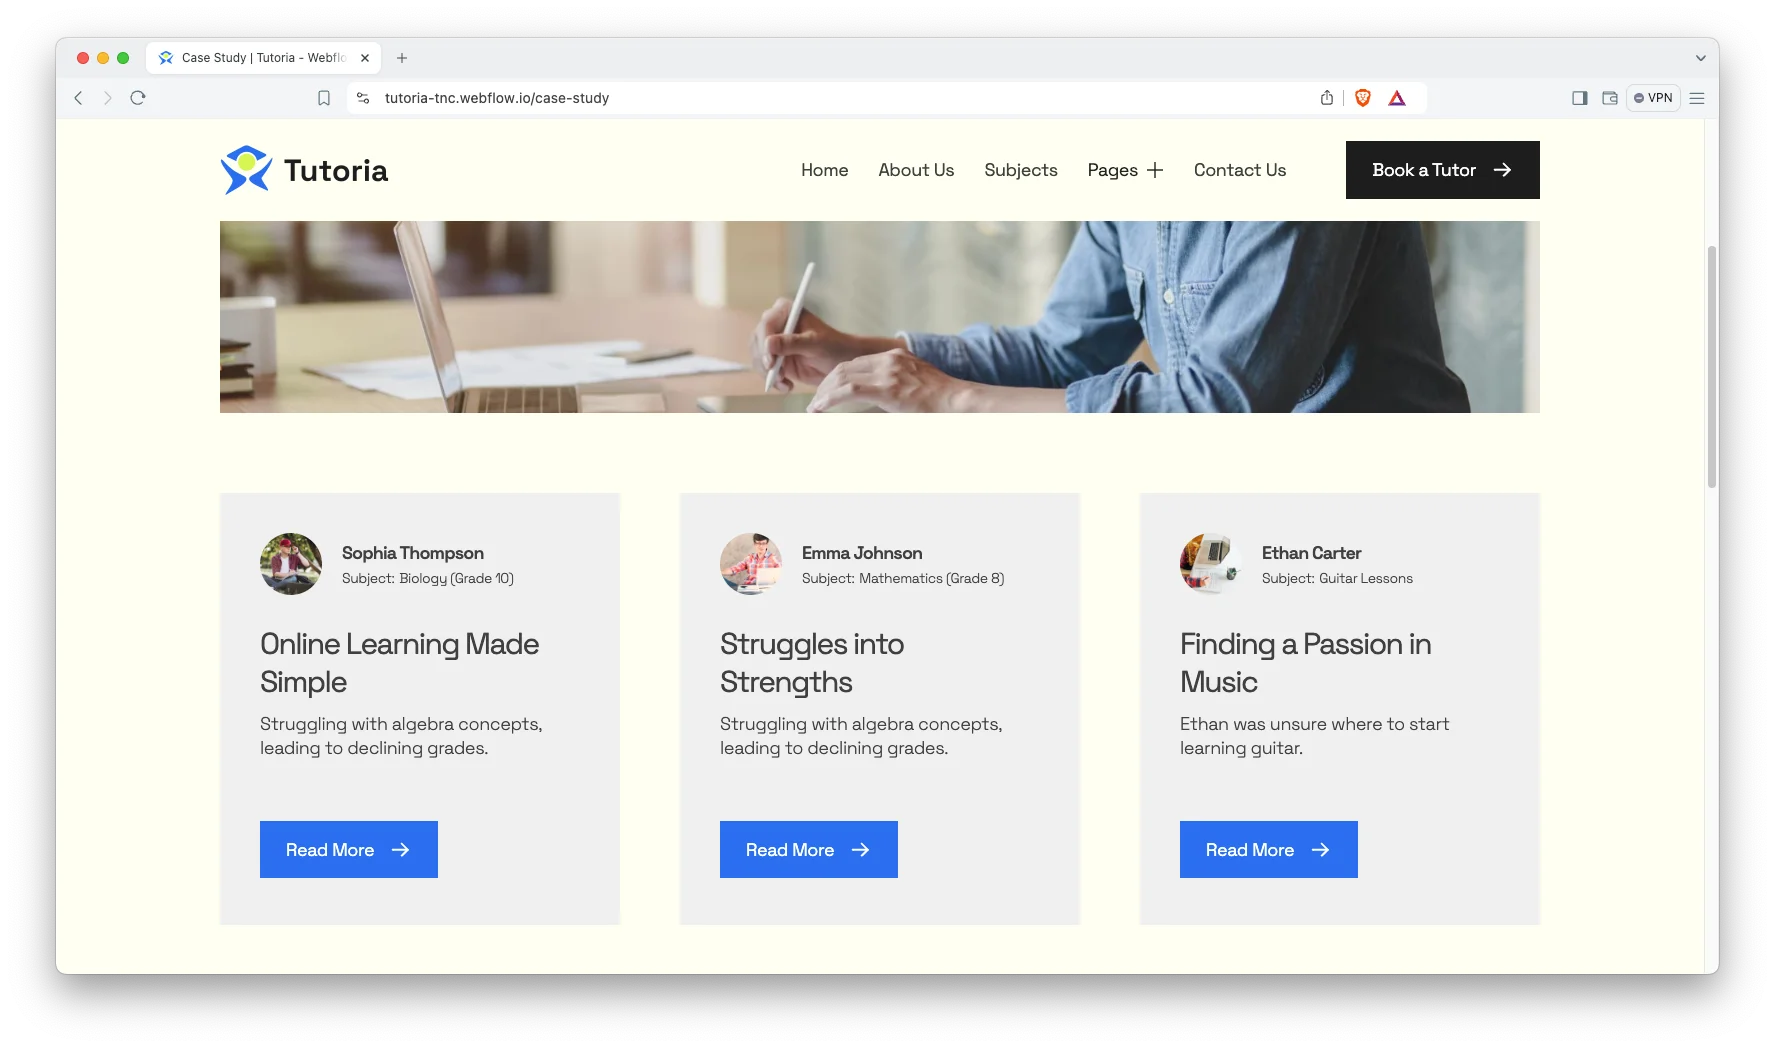
Task: Expand the Pages dropdown menu
Action: click(1125, 170)
